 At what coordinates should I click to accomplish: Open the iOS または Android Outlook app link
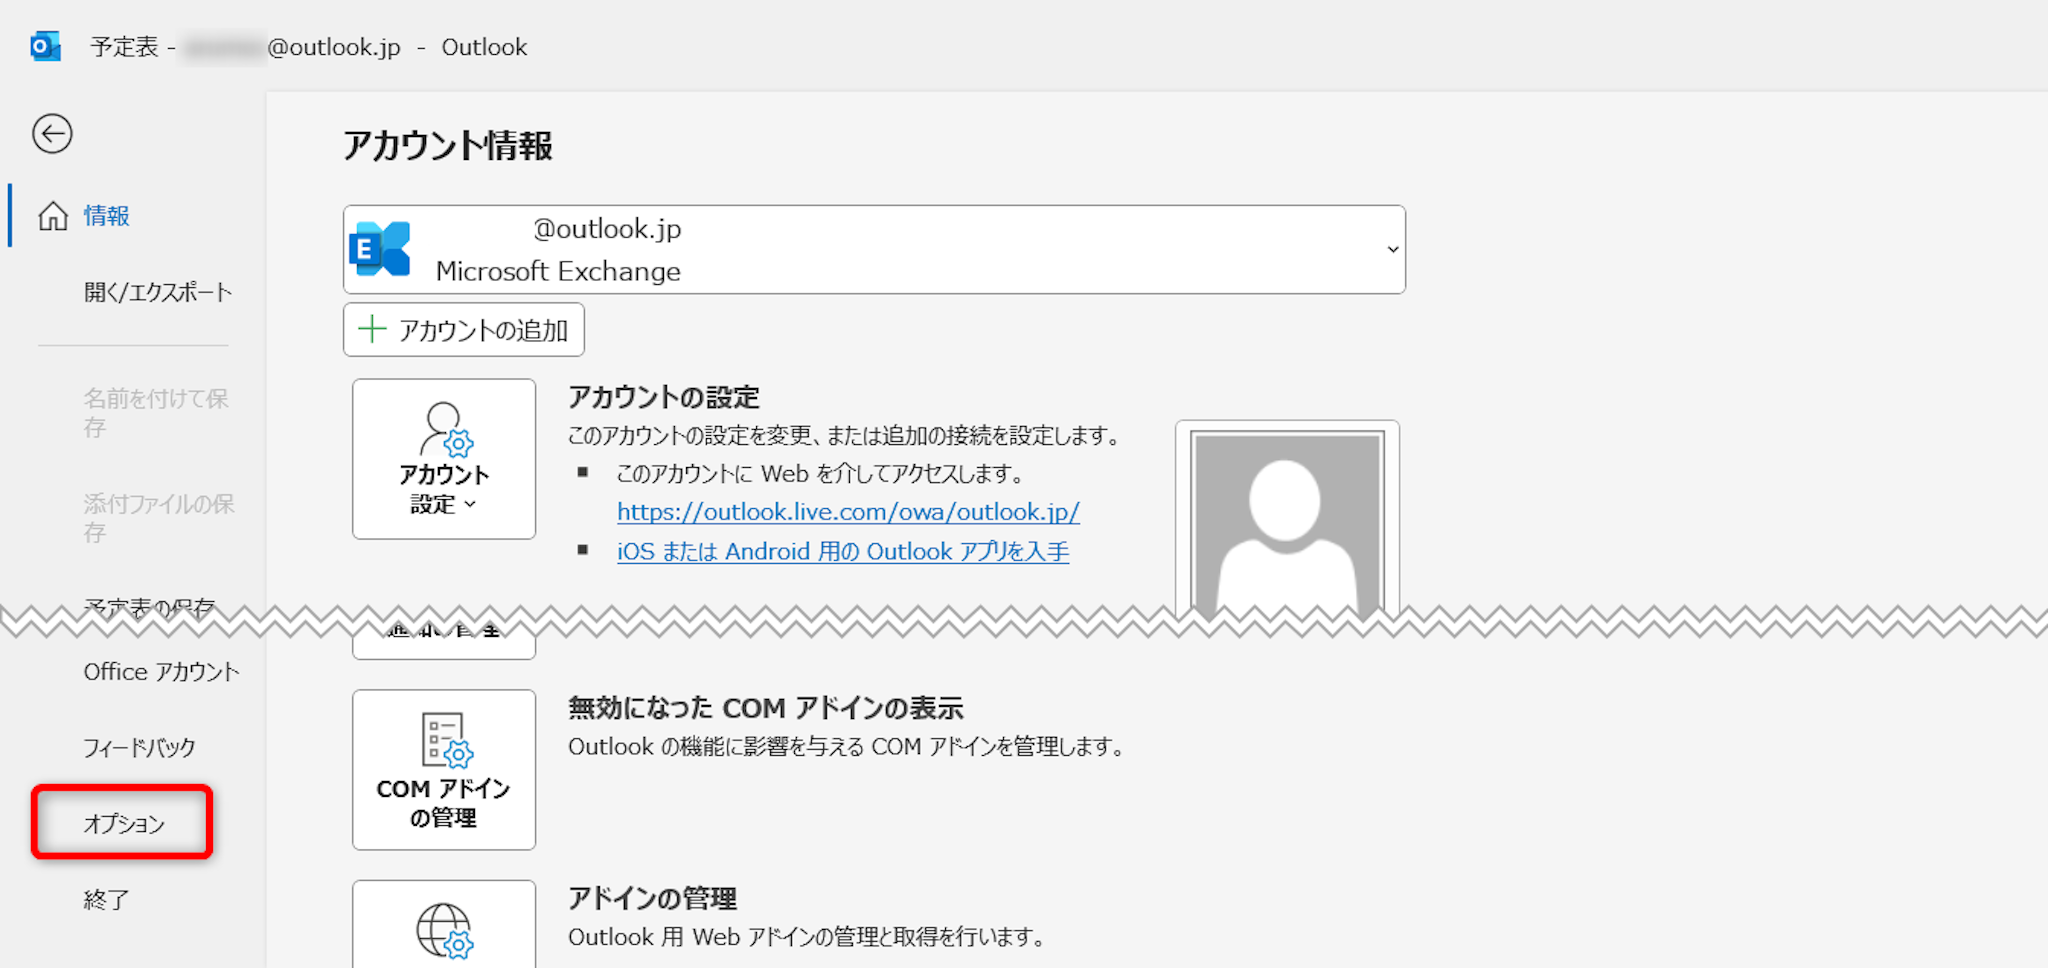coord(842,552)
